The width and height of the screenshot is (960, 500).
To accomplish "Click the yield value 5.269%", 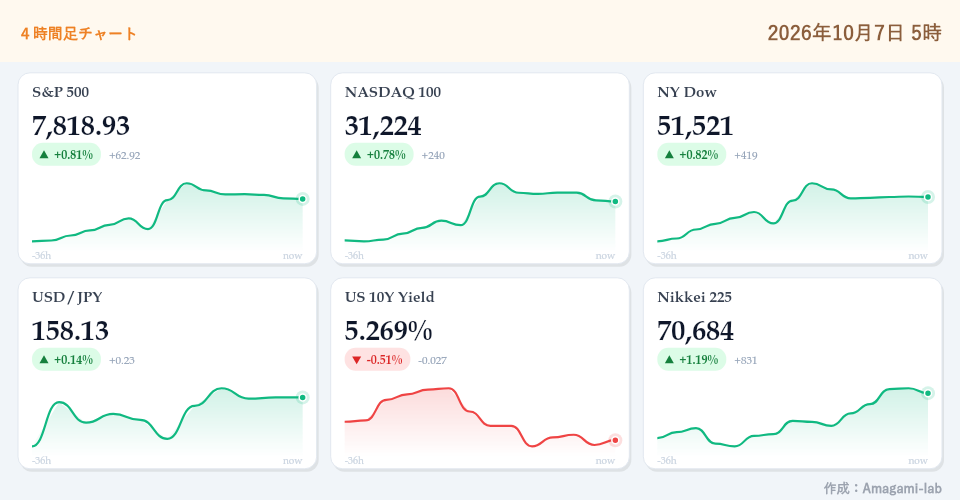I will (388, 331).
